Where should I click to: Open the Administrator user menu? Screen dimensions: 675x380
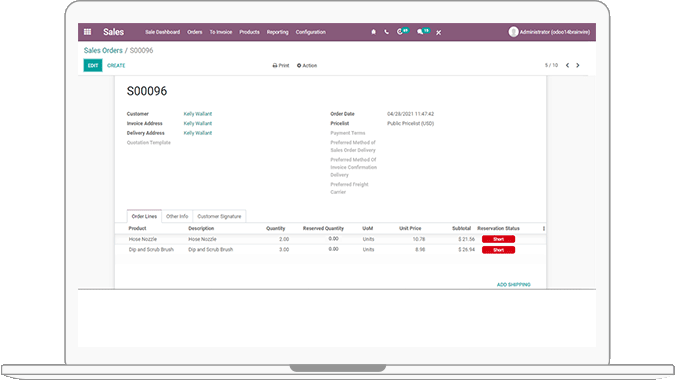549,32
